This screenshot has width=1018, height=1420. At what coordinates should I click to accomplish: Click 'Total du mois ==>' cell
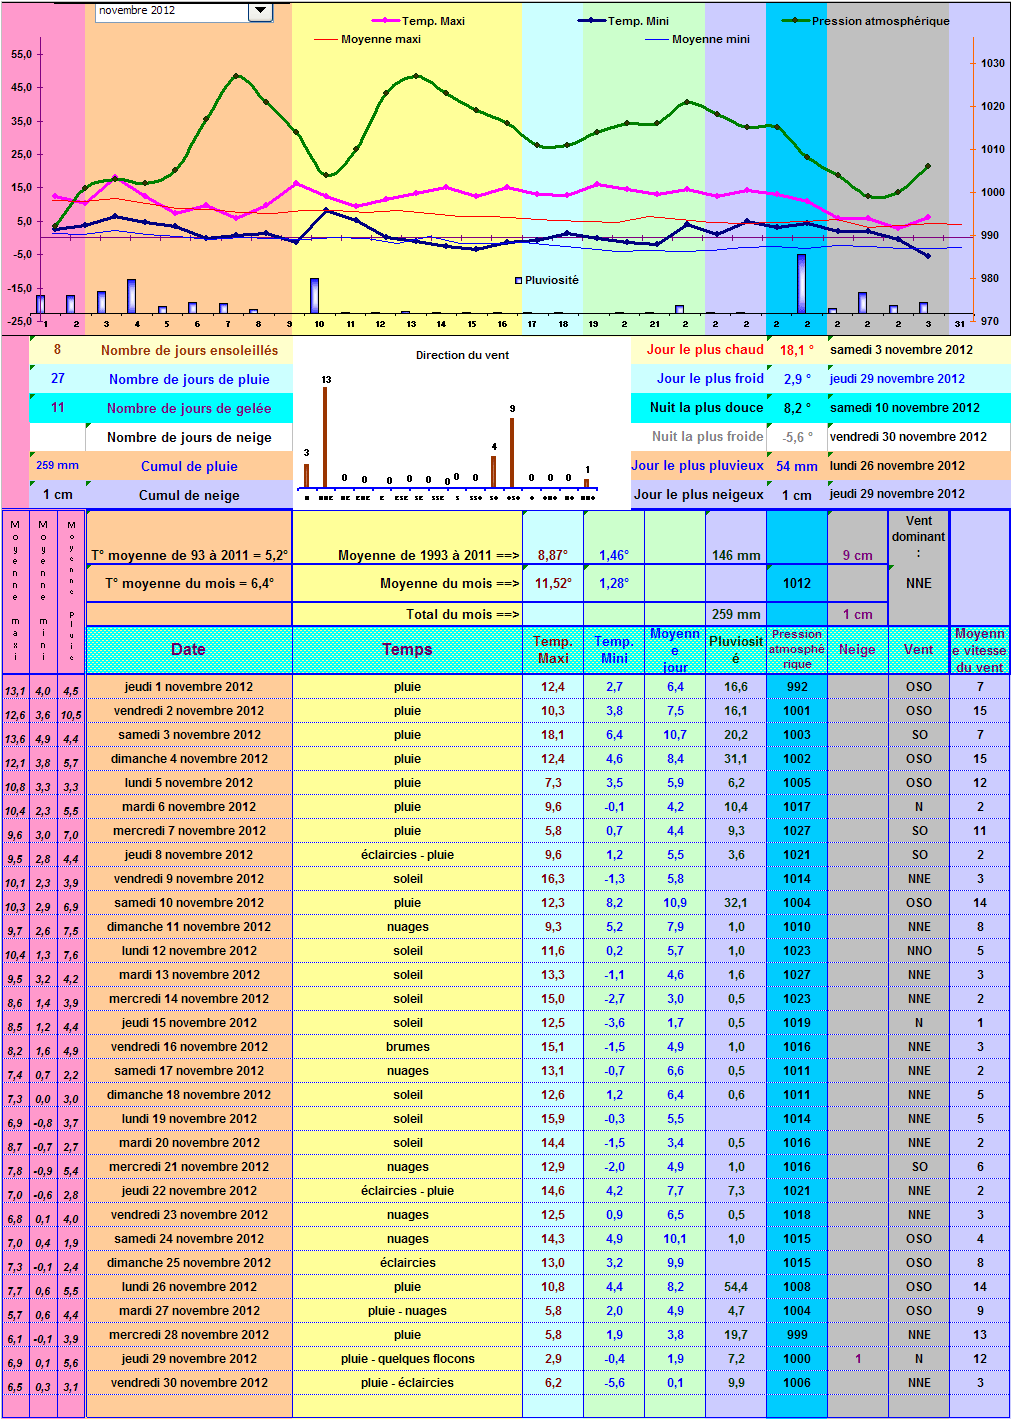tap(407, 614)
